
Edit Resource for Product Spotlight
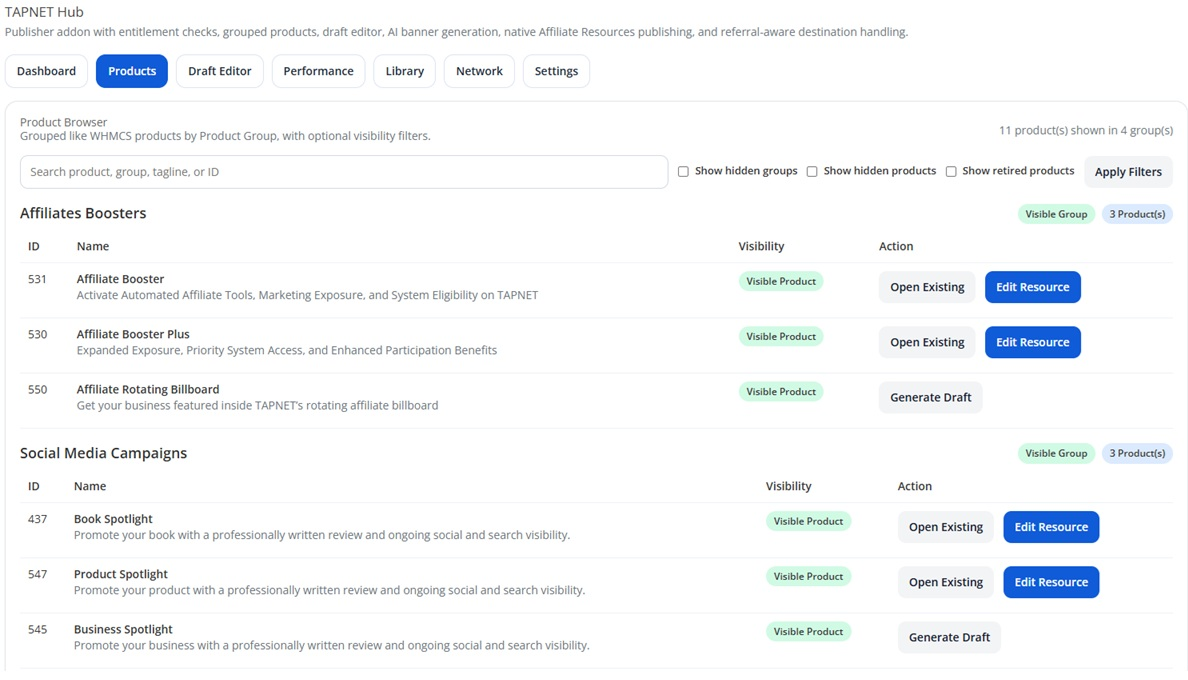pyautogui.click(x=1050, y=582)
